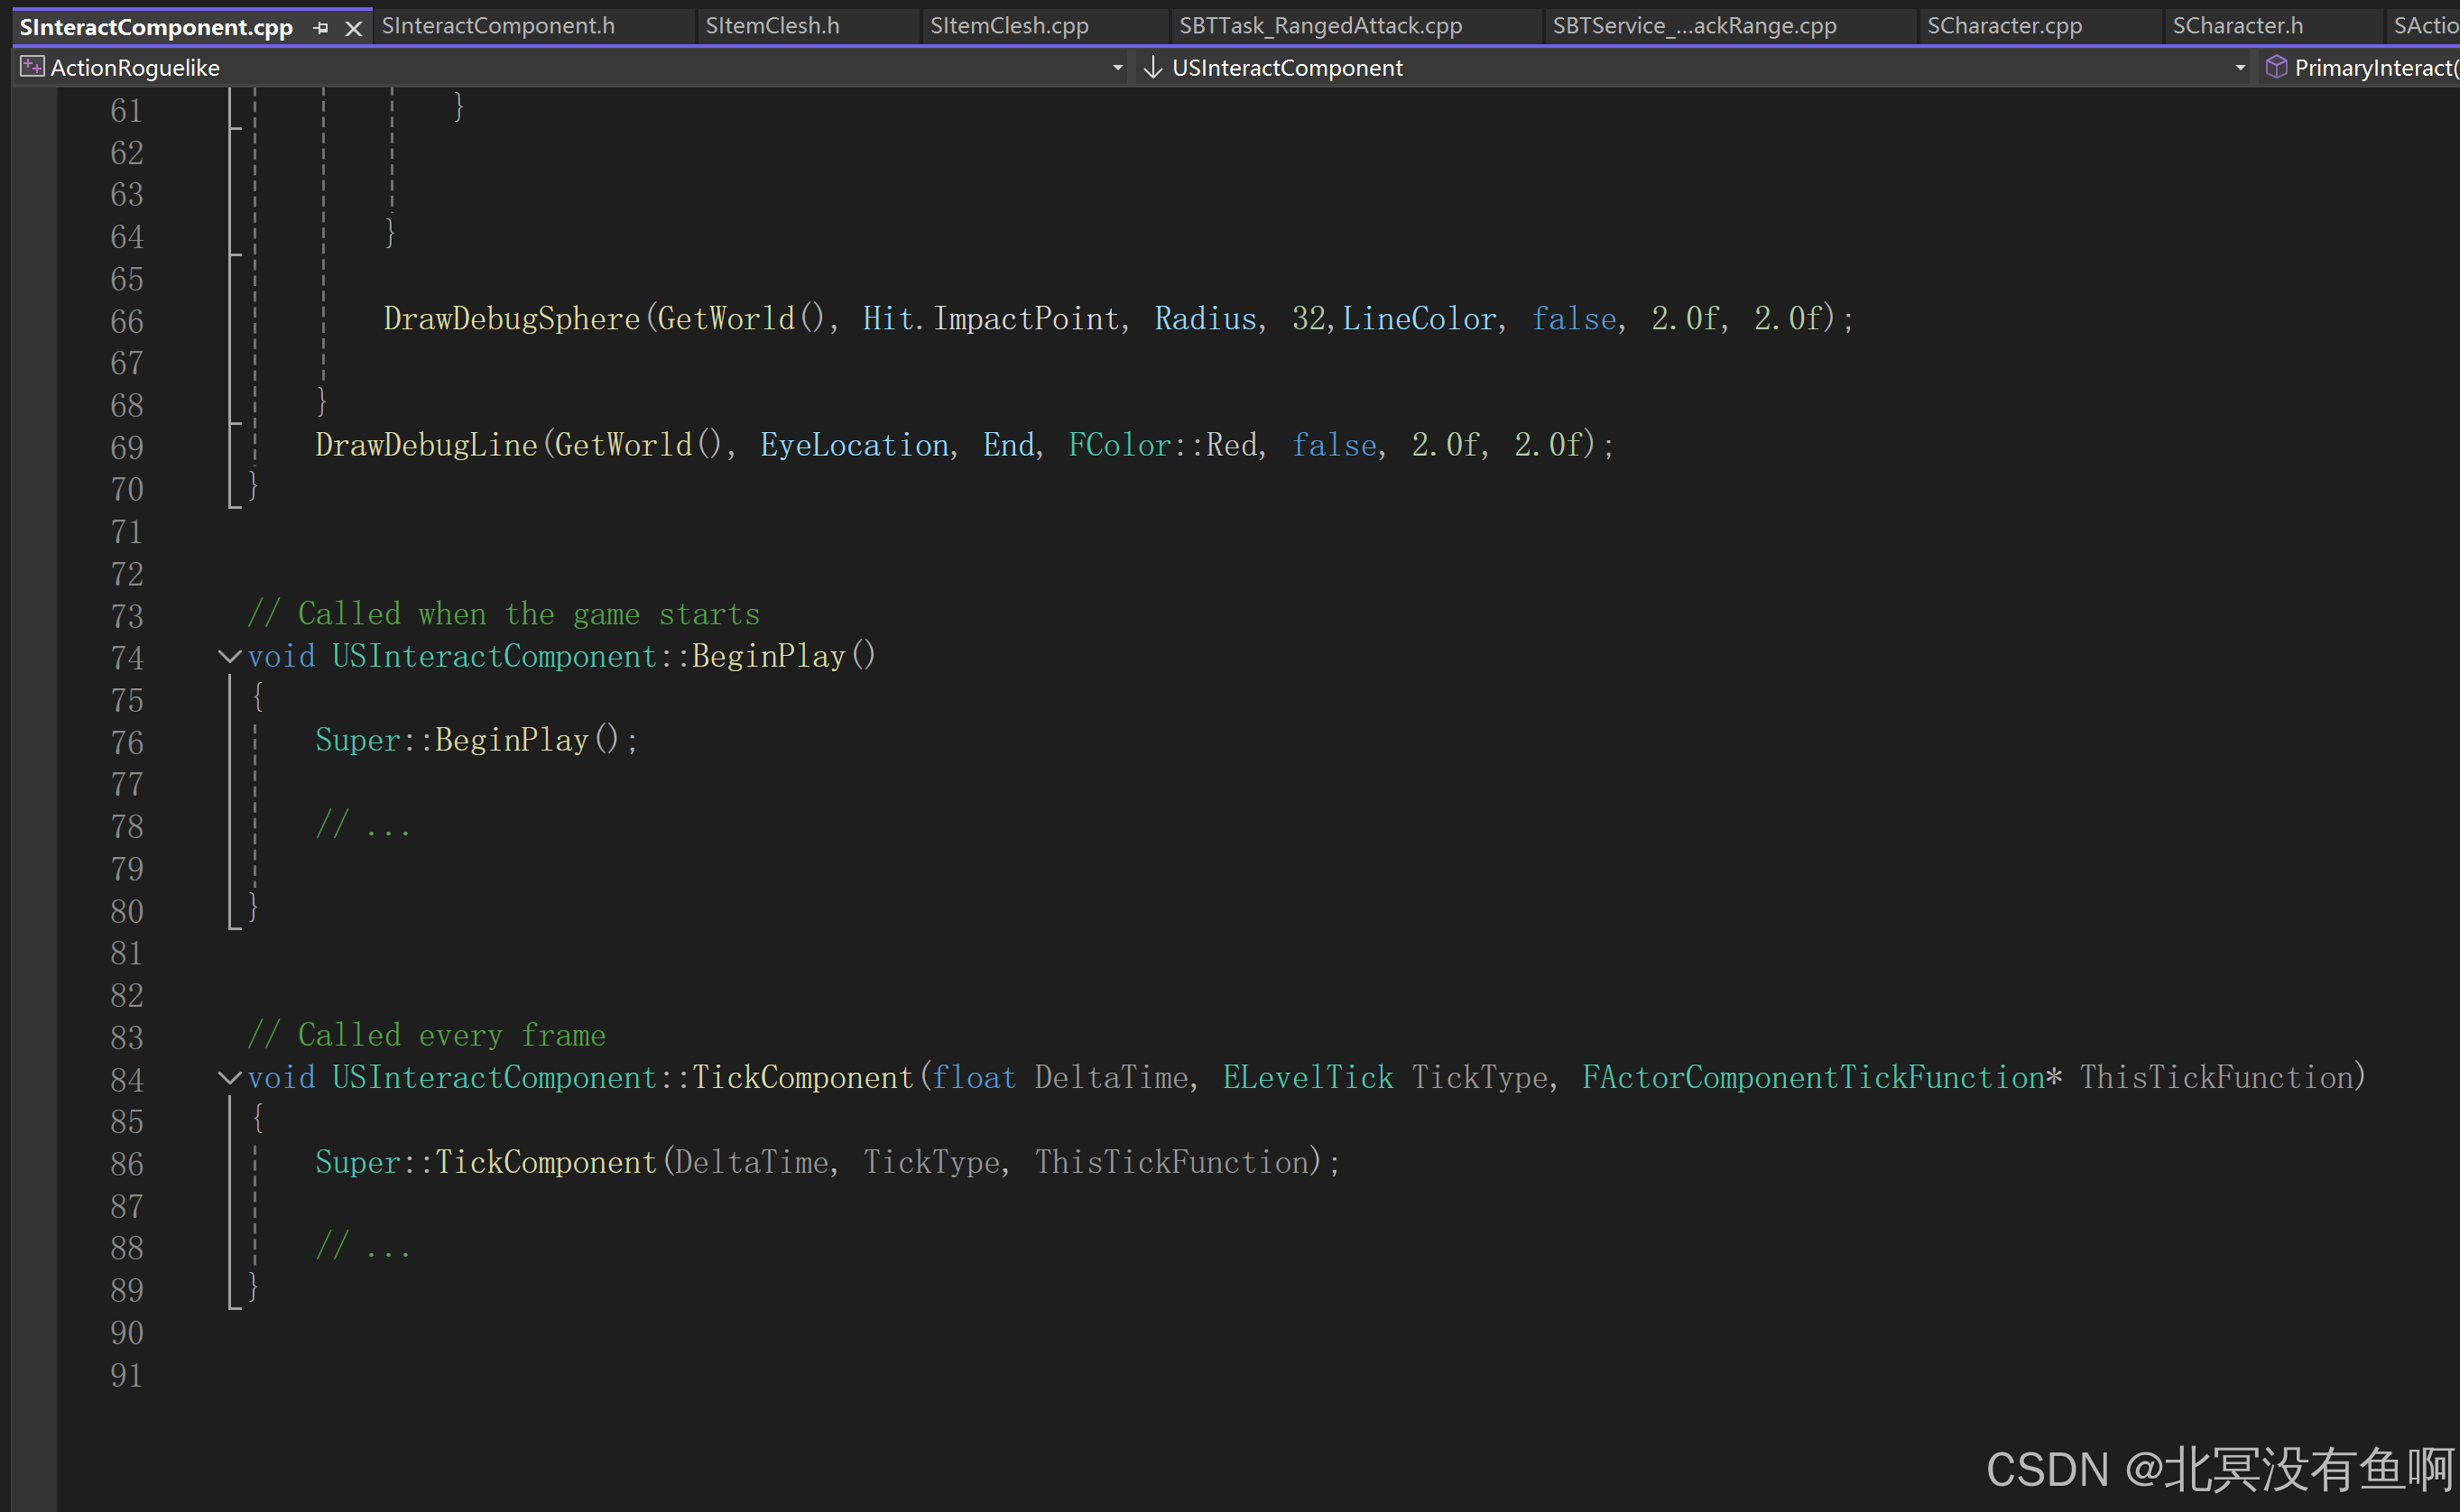The width and height of the screenshot is (2460, 1512).
Task: Open the USInteractComponent class dropdown
Action: point(2239,67)
